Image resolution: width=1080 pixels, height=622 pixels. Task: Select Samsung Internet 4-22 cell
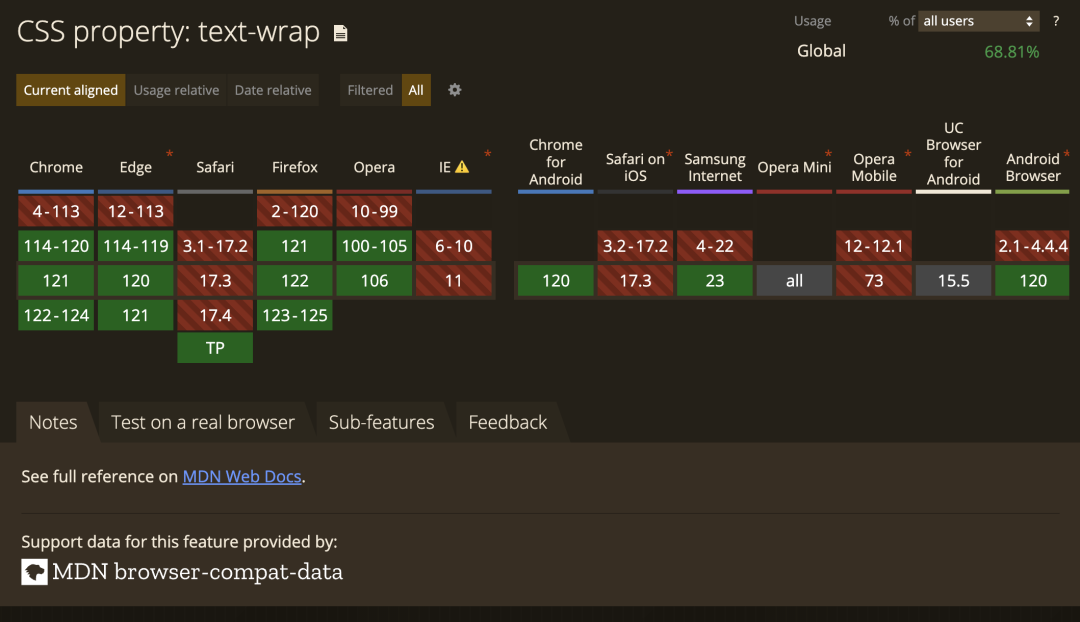[x=715, y=246]
